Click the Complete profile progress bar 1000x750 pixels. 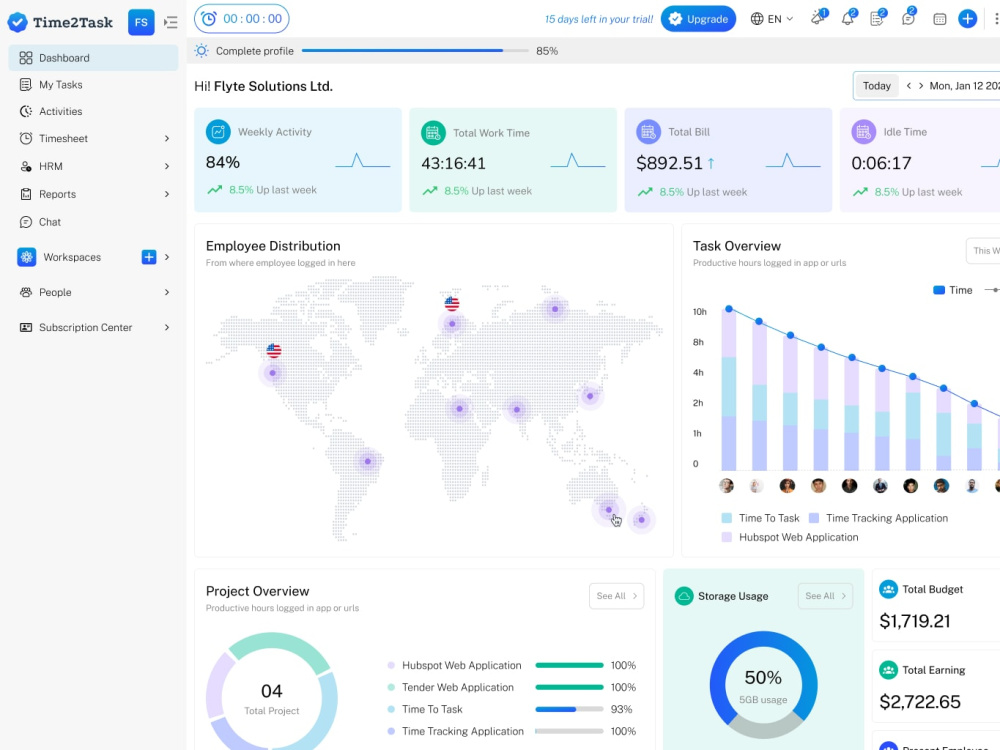[x=415, y=50]
